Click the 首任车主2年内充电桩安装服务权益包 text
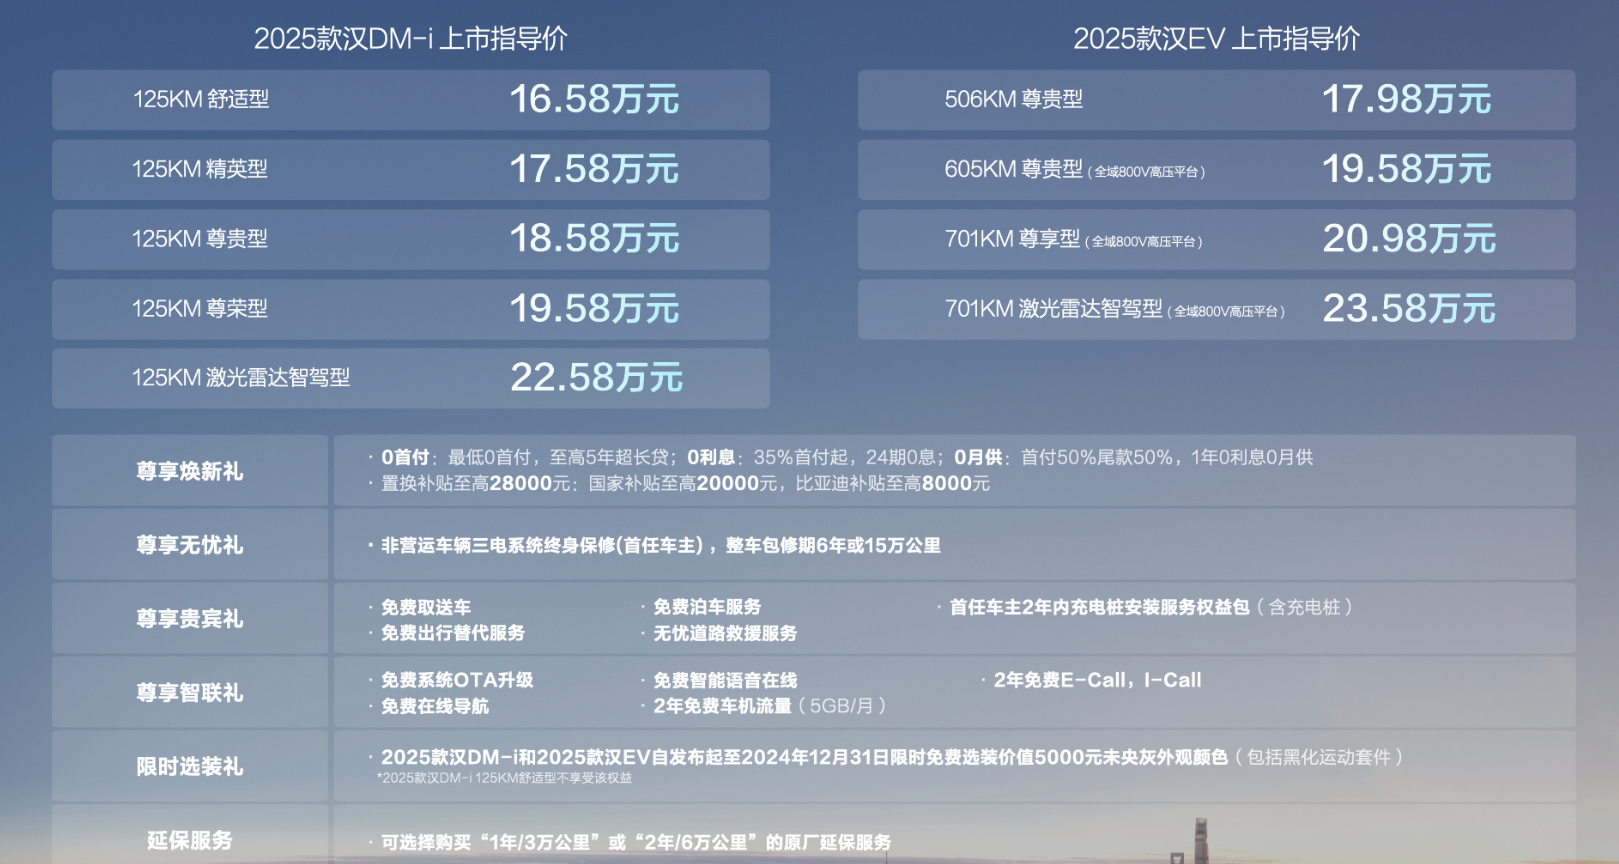The image size is (1619, 864). (1099, 607)
